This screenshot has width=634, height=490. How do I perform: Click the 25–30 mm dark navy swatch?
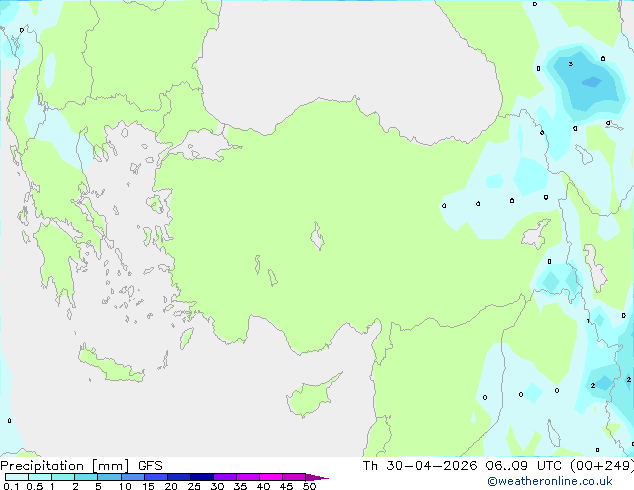pos(202,477)
